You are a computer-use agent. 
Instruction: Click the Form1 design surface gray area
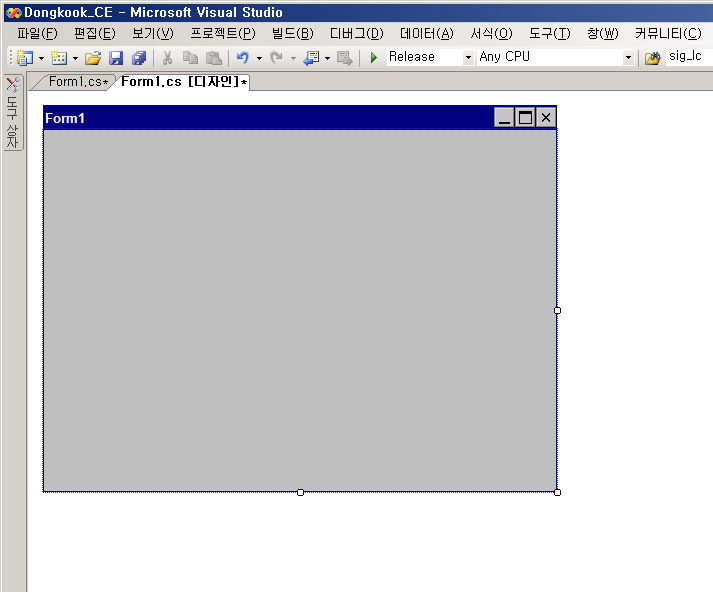300,310
